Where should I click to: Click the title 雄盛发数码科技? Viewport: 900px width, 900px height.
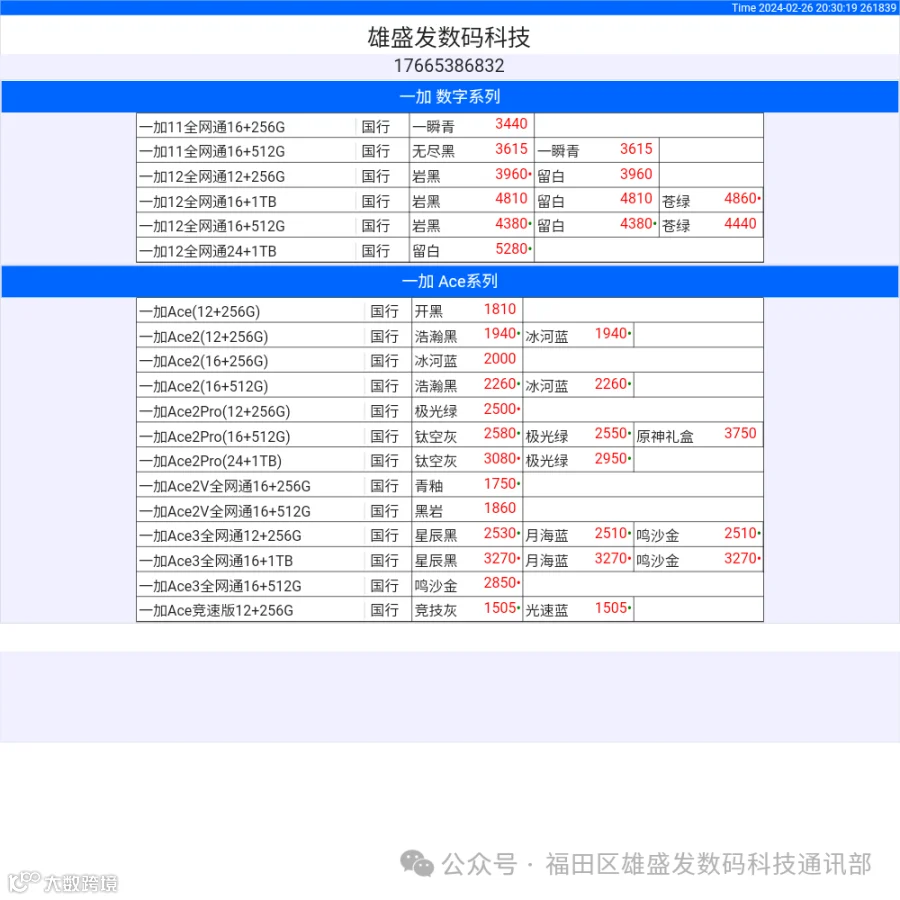[449, 37]
